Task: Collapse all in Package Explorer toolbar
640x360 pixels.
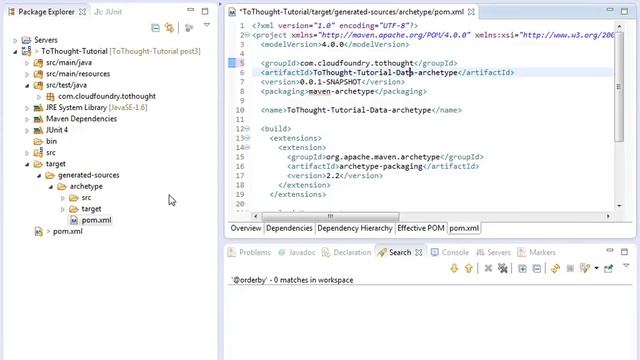Action: coord(155,28)
